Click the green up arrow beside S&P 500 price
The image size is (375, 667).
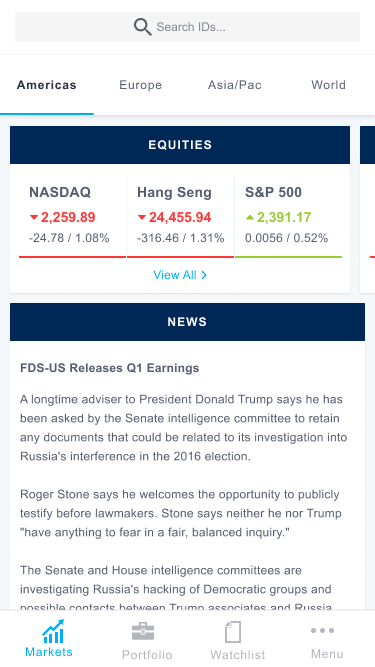(250, 217)
